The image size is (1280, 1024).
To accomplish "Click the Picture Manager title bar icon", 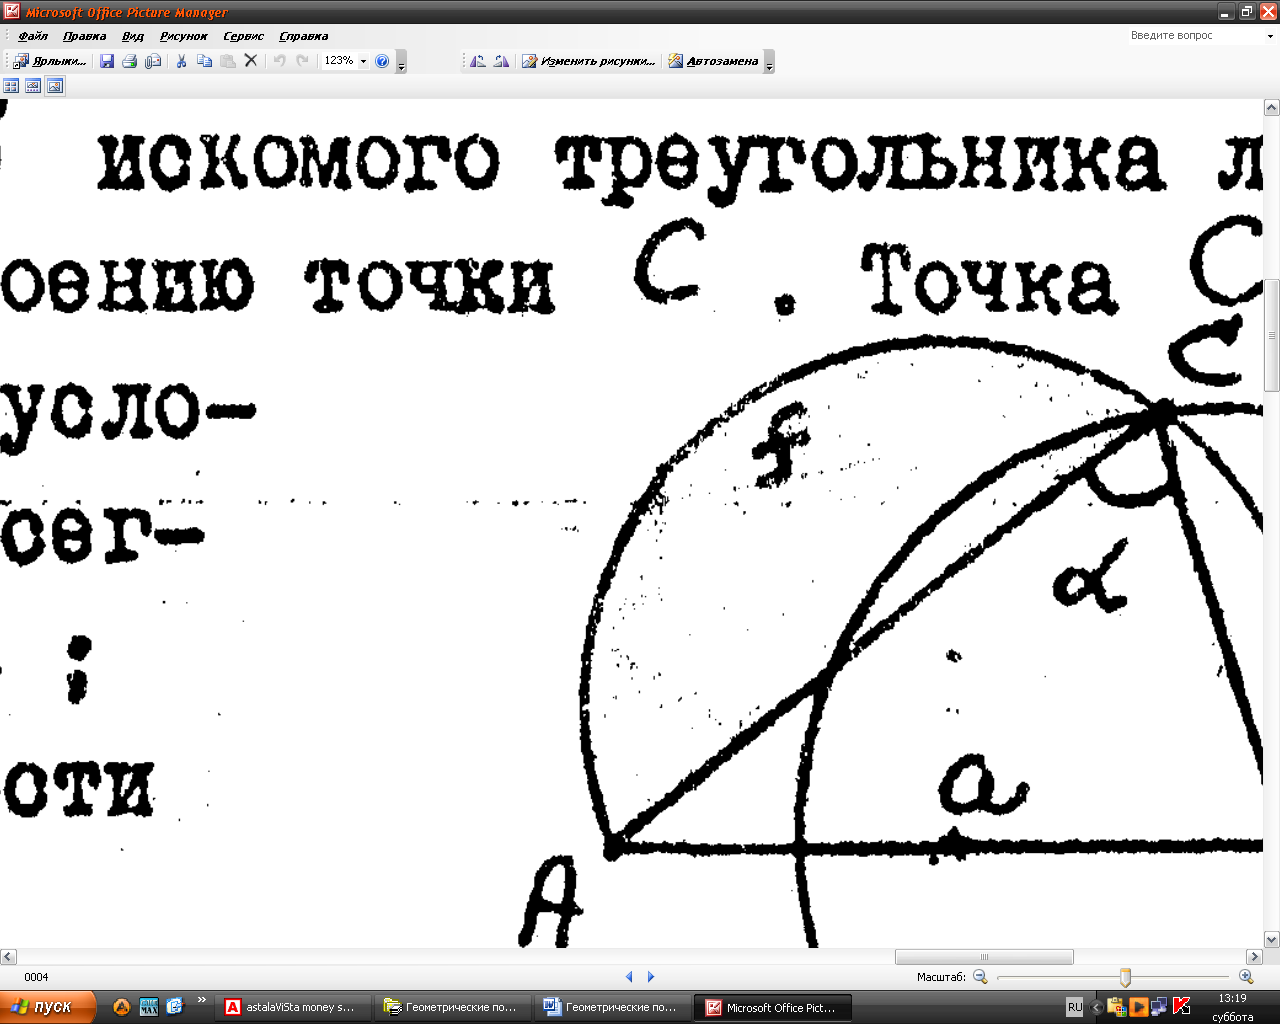I will pos(12,12).
